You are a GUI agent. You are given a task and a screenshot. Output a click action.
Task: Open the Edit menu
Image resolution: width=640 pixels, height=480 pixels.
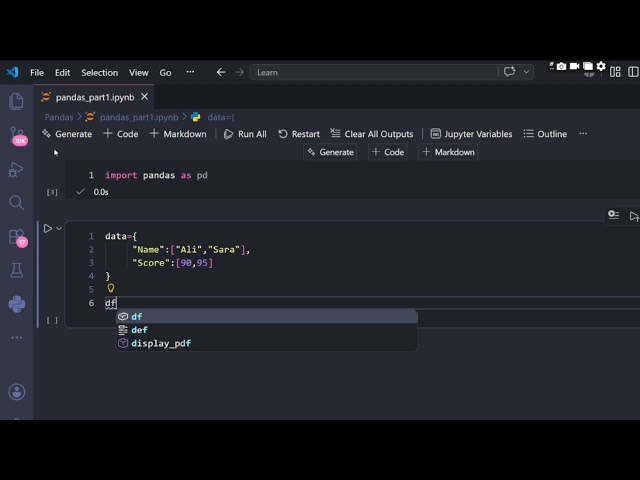[62, 73]
